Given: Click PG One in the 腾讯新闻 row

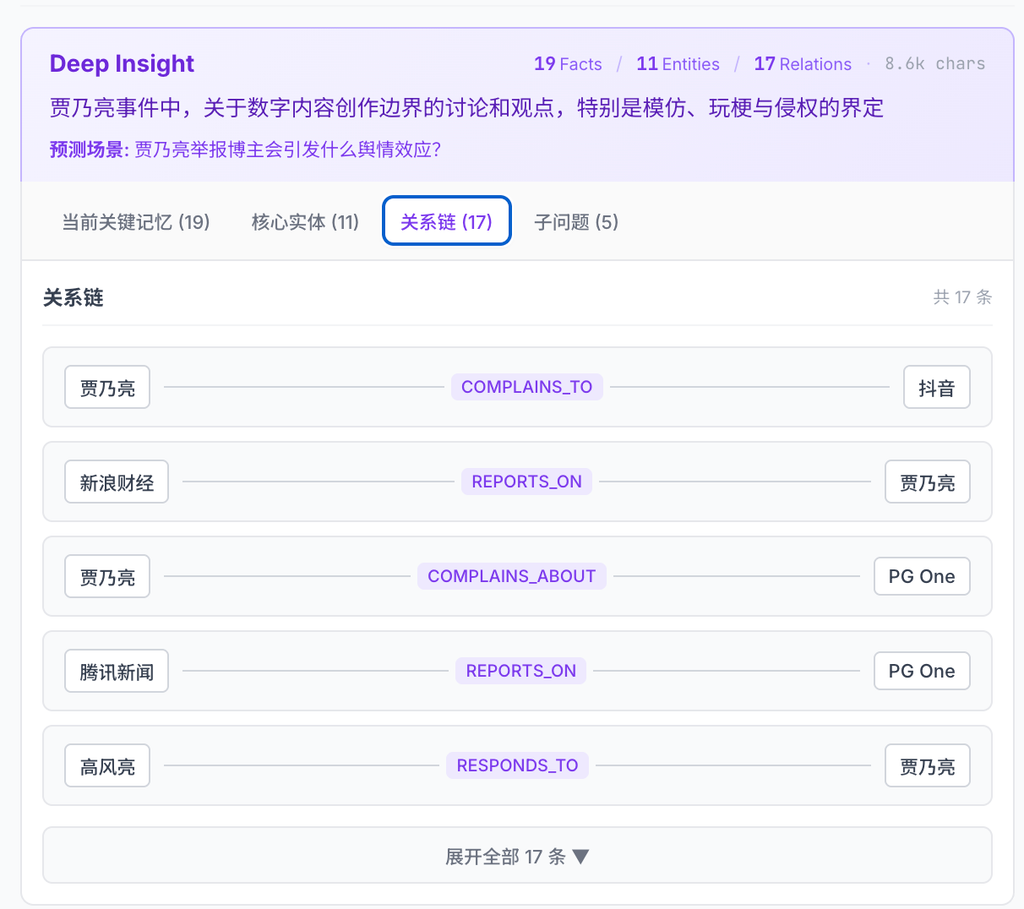Looking at the screenshot, I should click(x=921, y=671).
